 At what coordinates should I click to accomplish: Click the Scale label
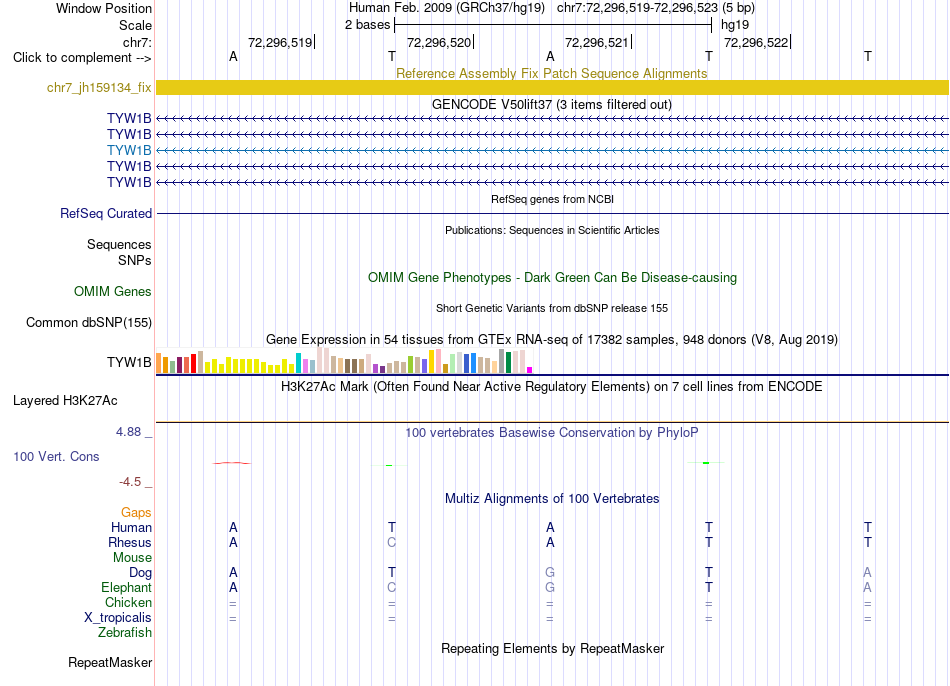tap(135, 25)
